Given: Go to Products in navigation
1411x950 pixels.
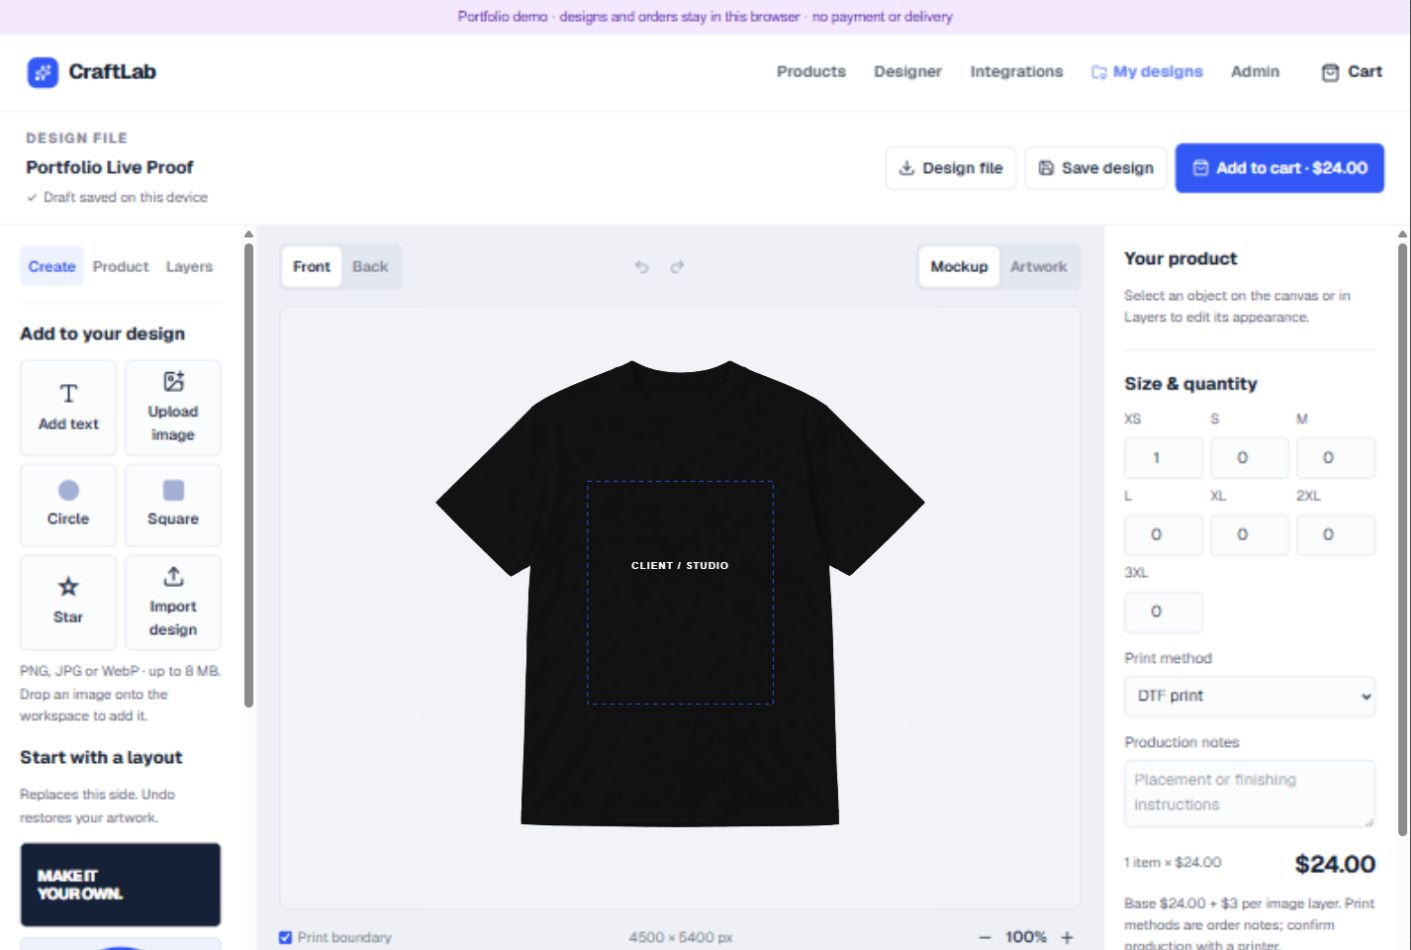Looking at the screenshot, I should [811, 72].
